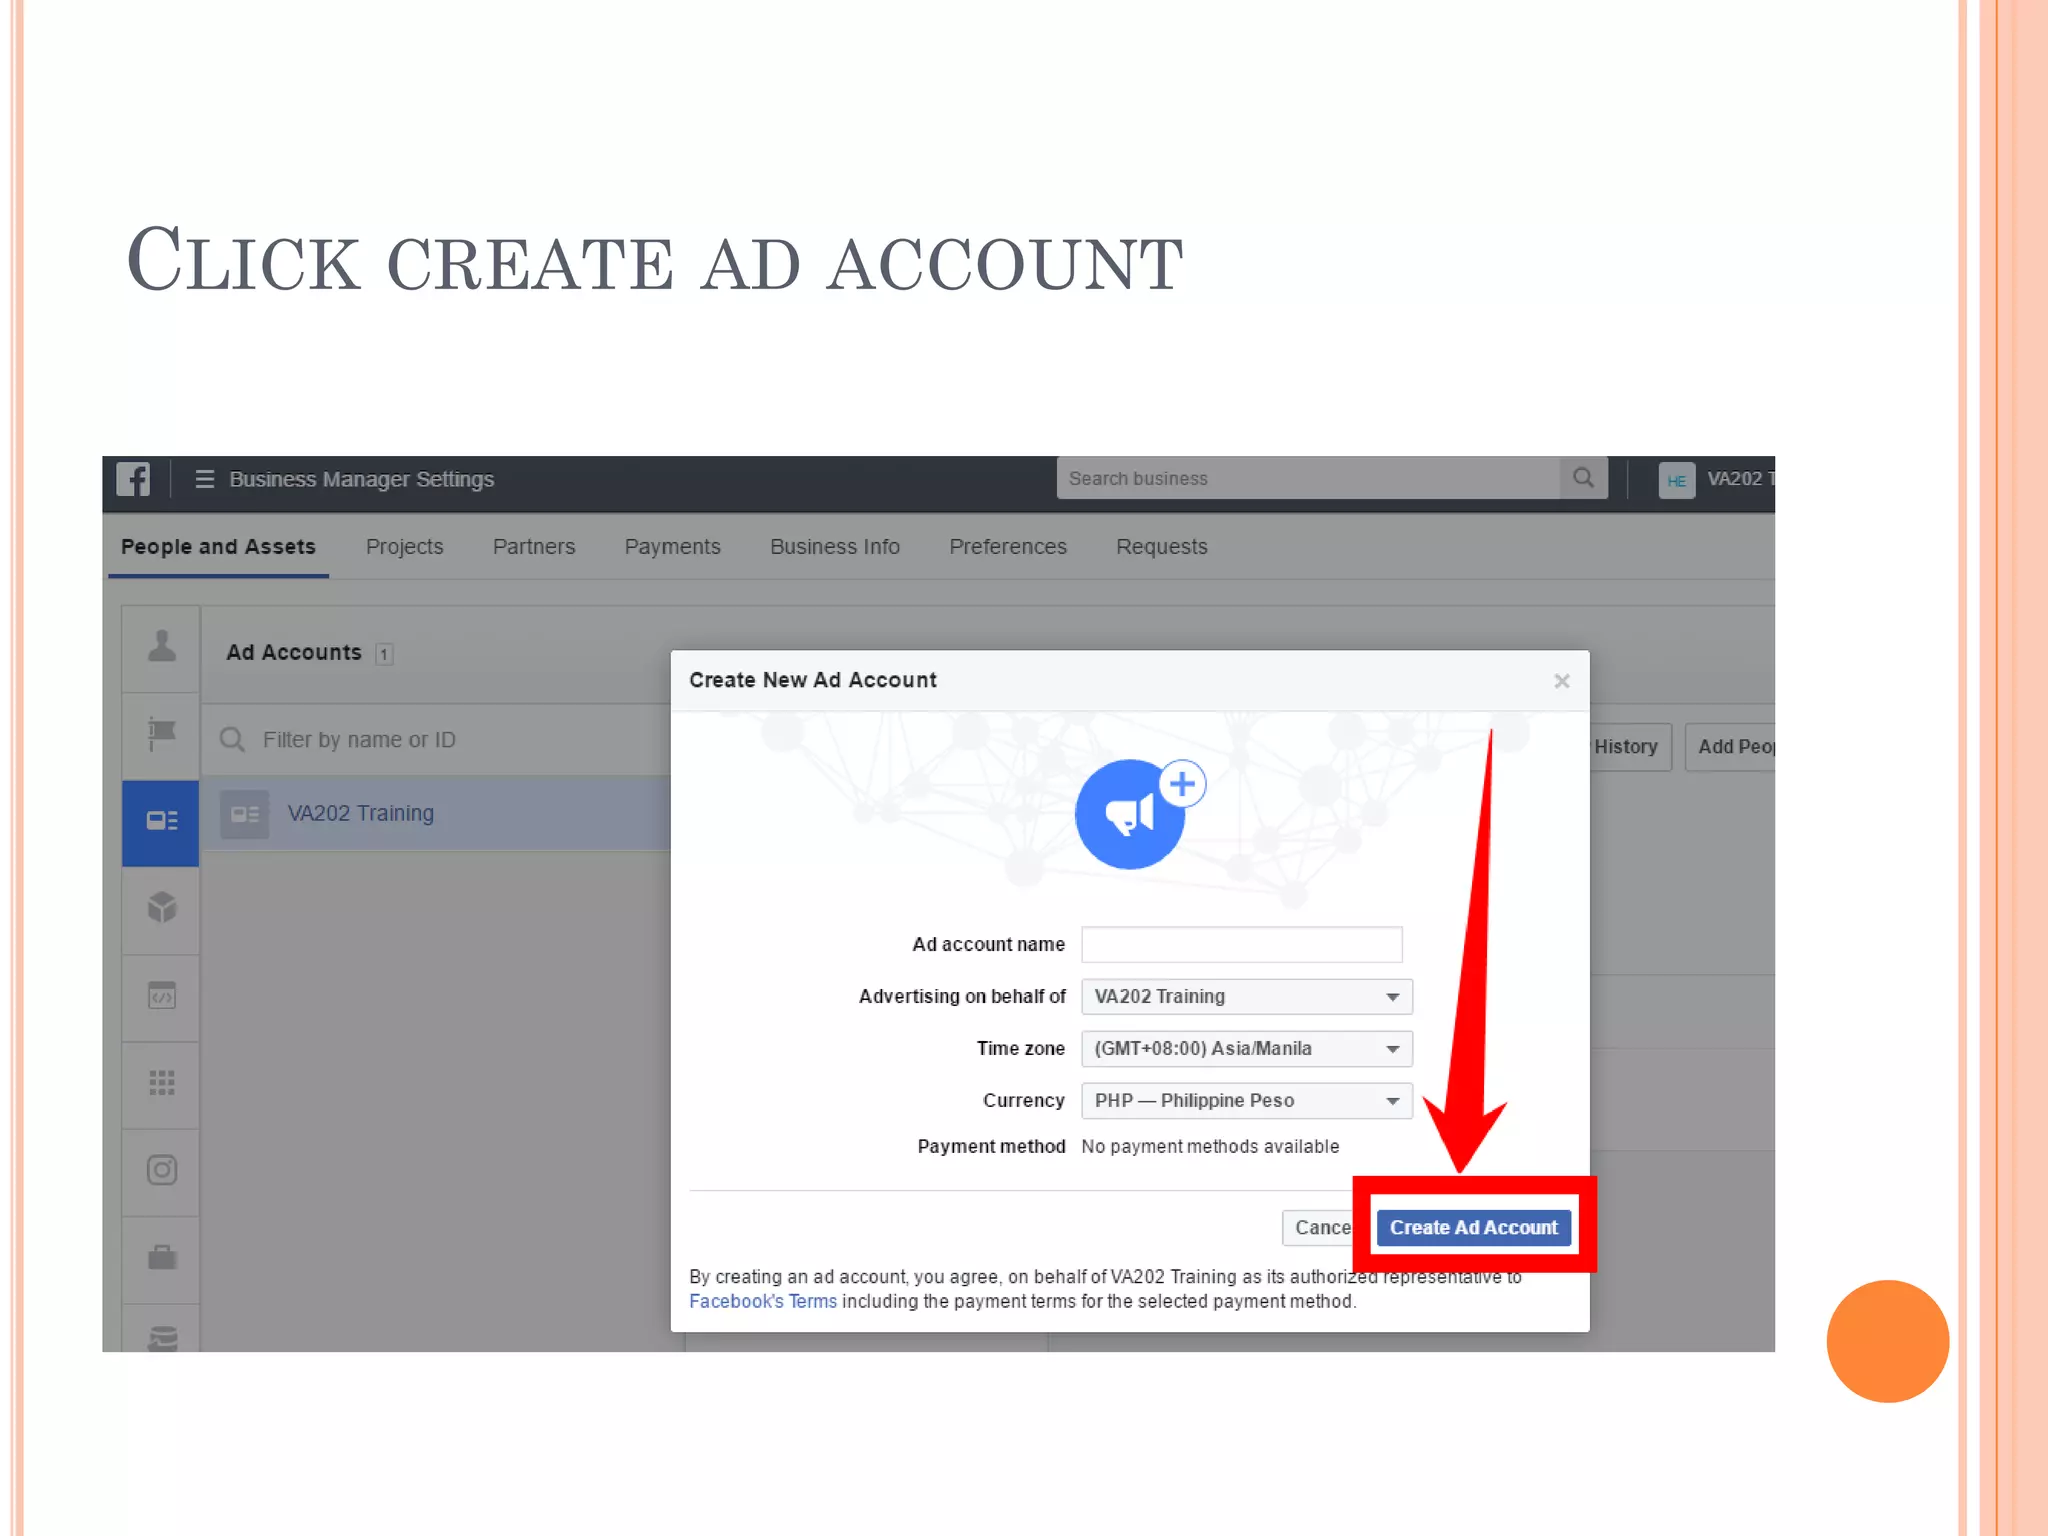Open the Time zone dropdown
The width and height of the screenshot is (2048, 1536).
[1247, 1049]
